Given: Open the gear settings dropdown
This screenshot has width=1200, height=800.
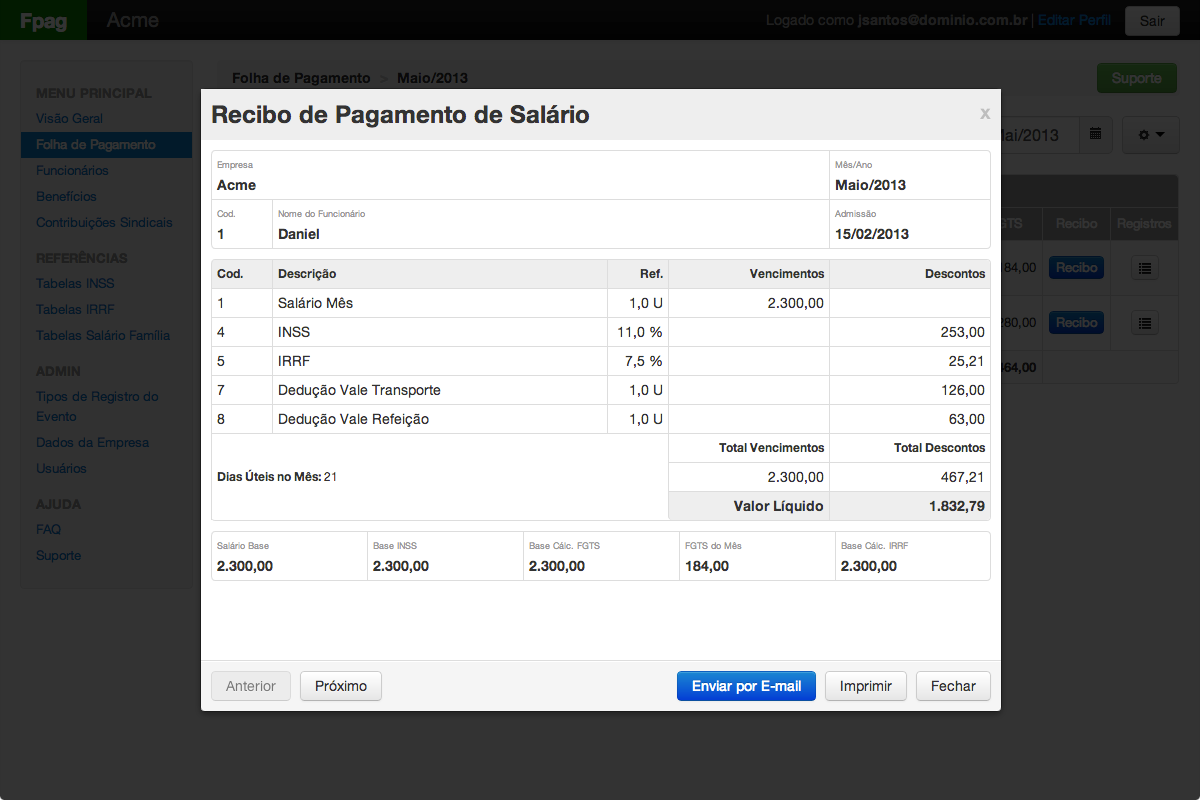Looking at the screenshot, I should [1151, 134].
